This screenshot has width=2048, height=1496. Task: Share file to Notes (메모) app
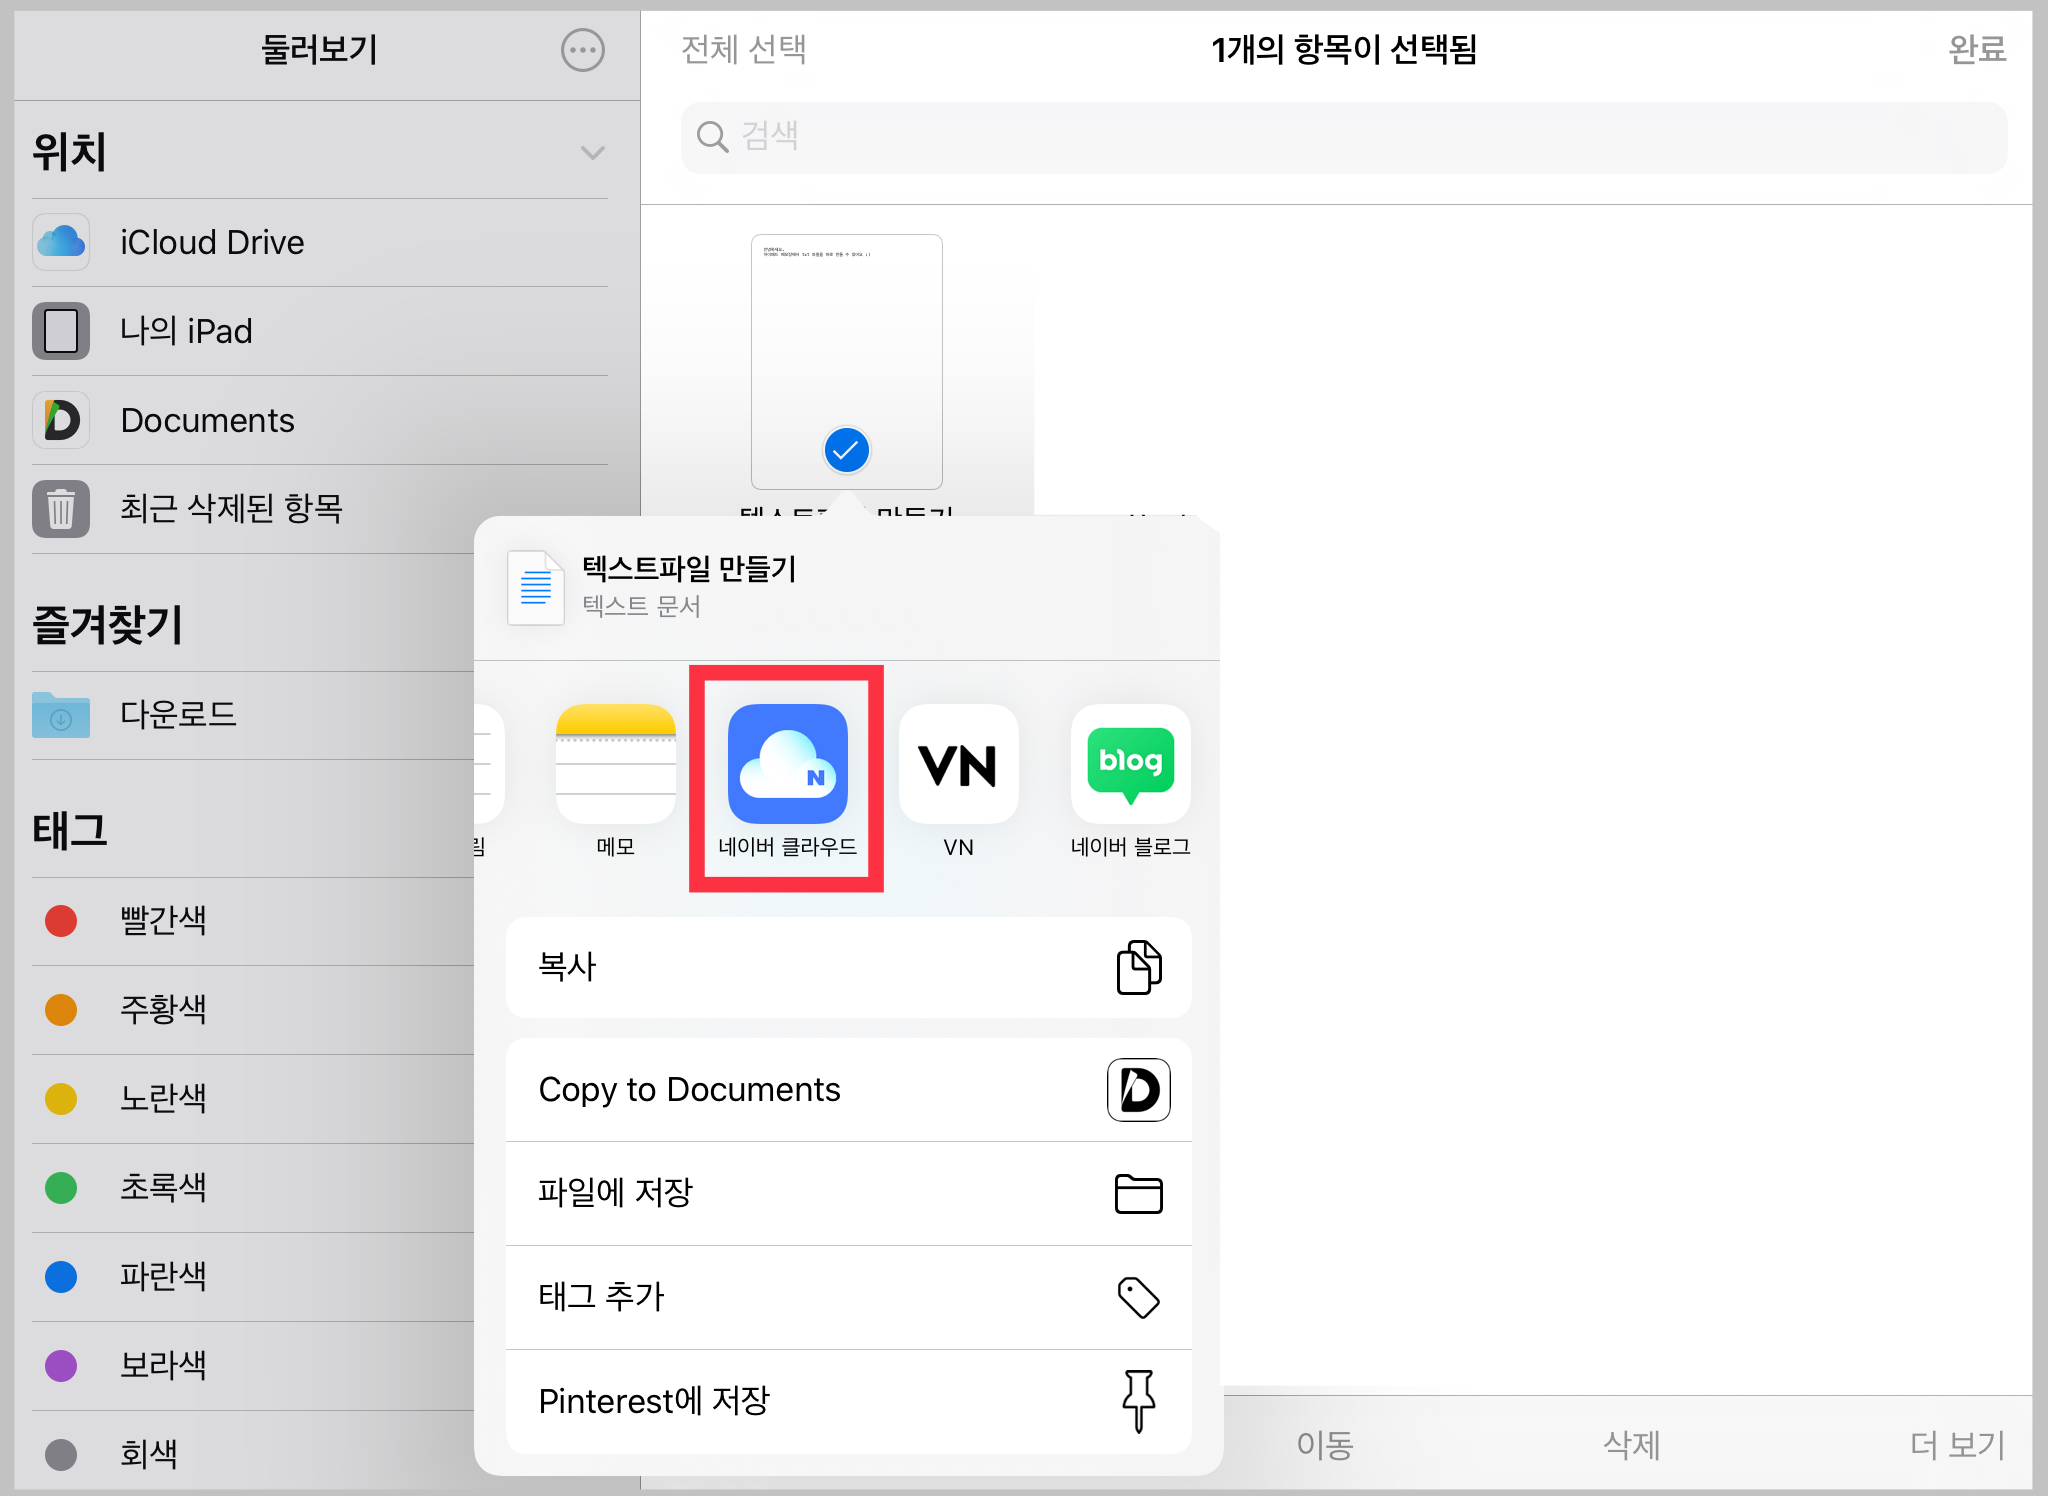tap(615, 764)
